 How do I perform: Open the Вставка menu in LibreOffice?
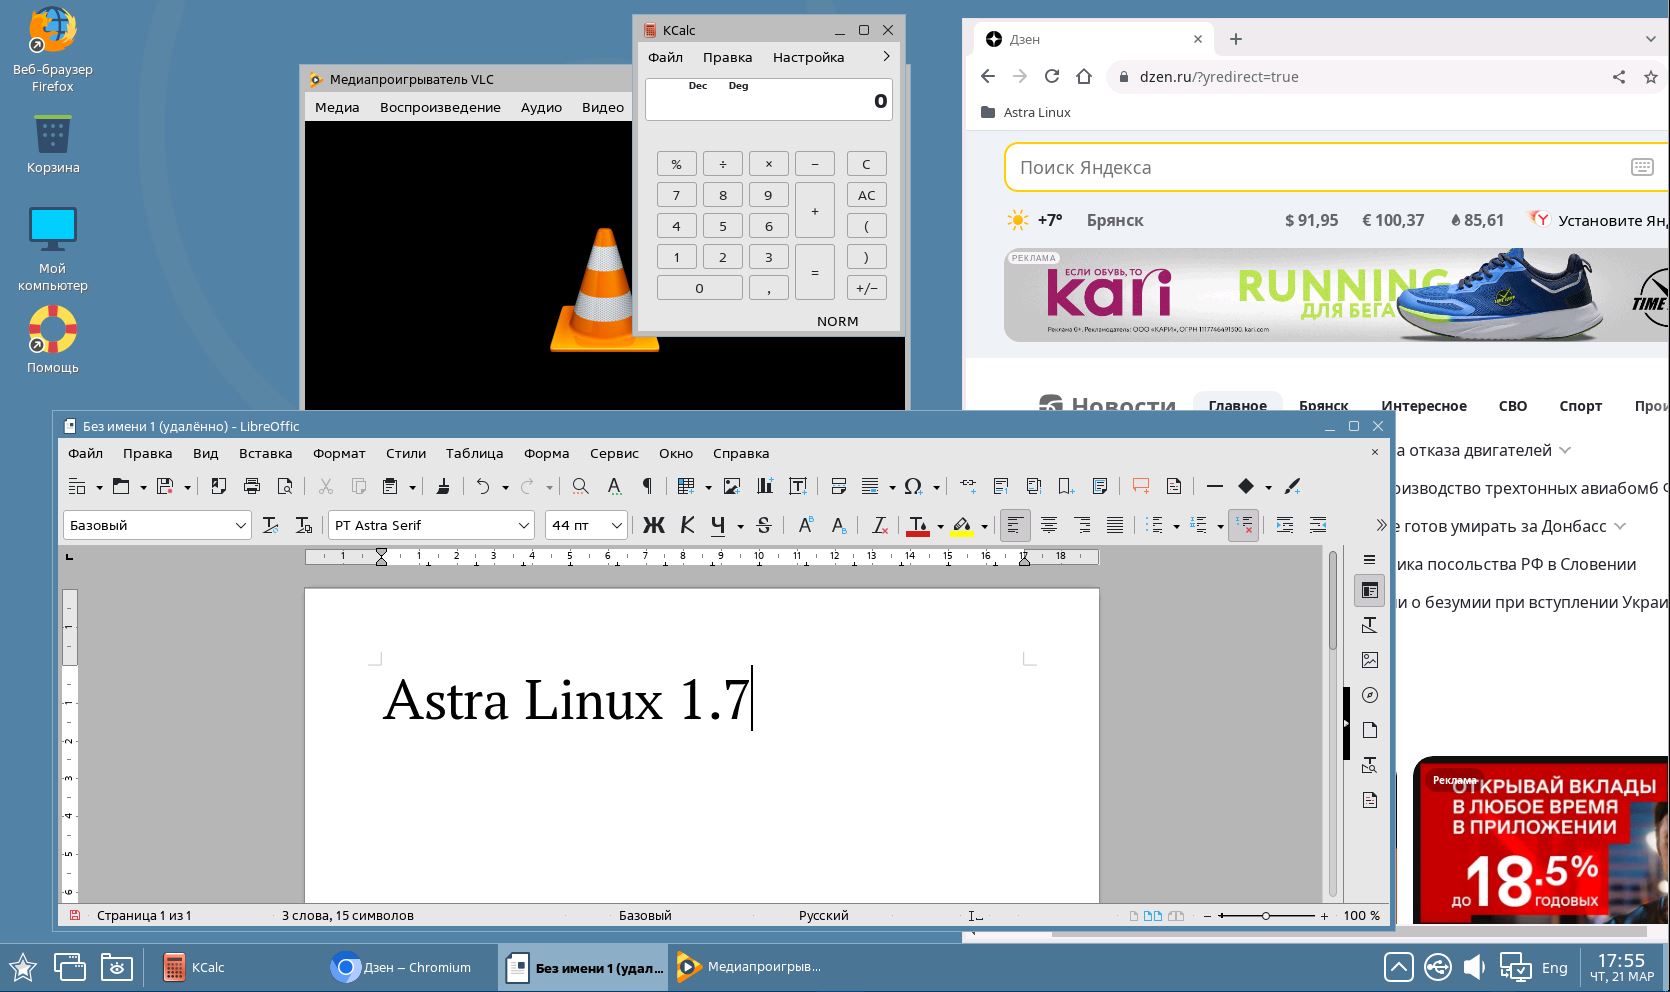[265, 453]
